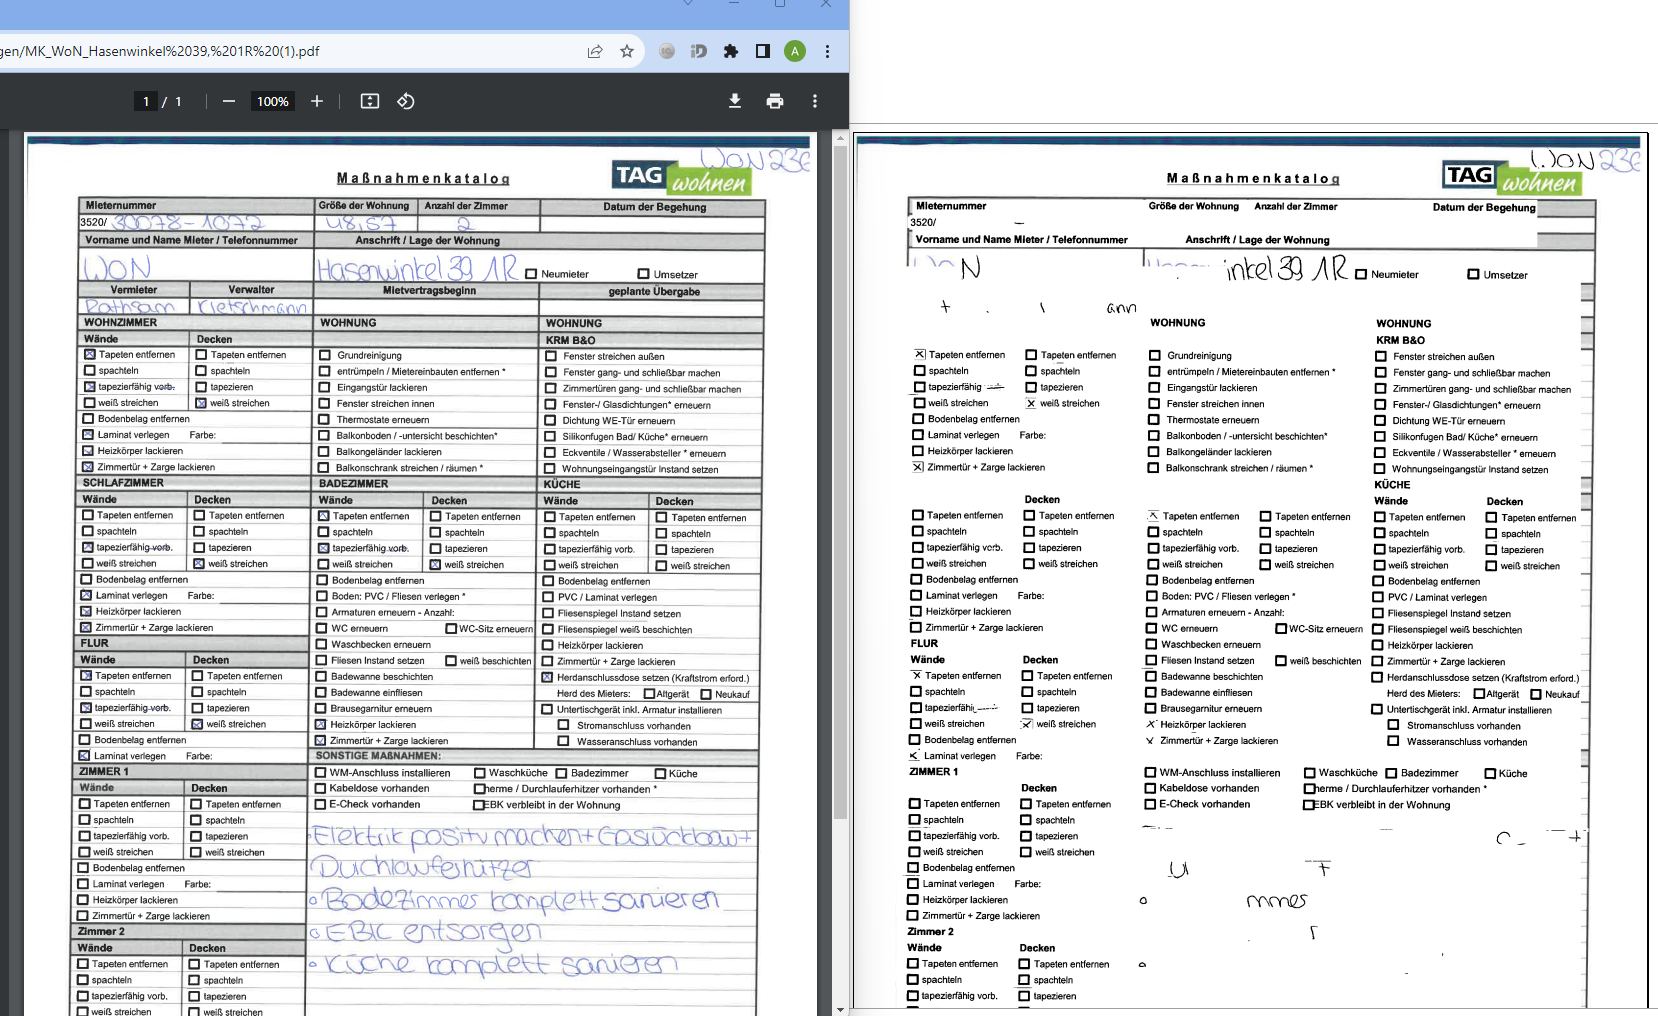
Task: Tick Umsetzer checkbox in right document
Action: click(1473, 274)
